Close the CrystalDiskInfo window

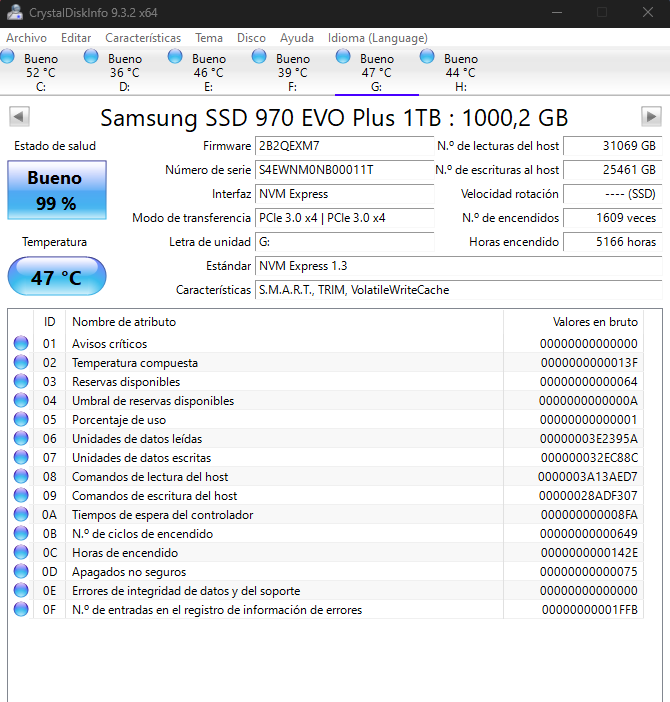pyautogui.click(x=648, y=13)
